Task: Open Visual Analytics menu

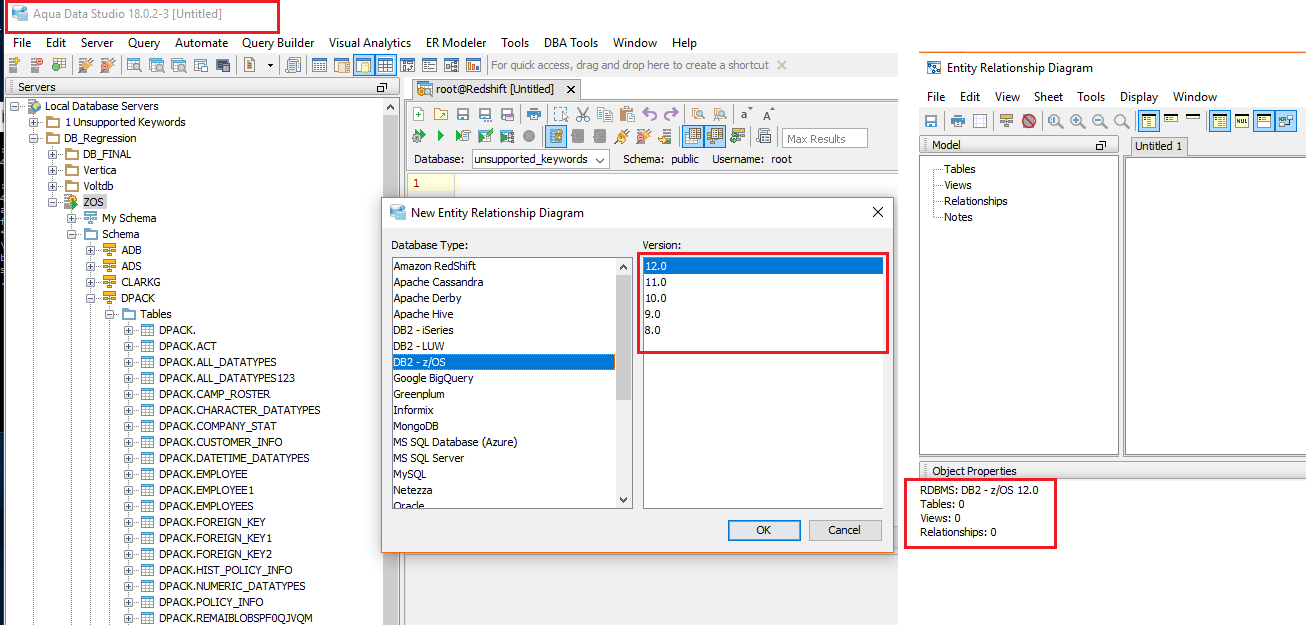Action: click(370, 43)
